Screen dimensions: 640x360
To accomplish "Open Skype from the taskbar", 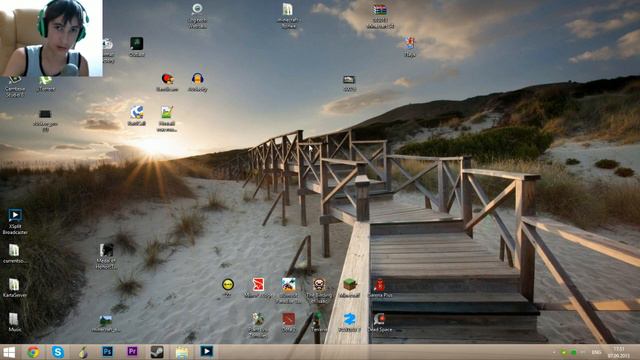I will tap(58, 352).
